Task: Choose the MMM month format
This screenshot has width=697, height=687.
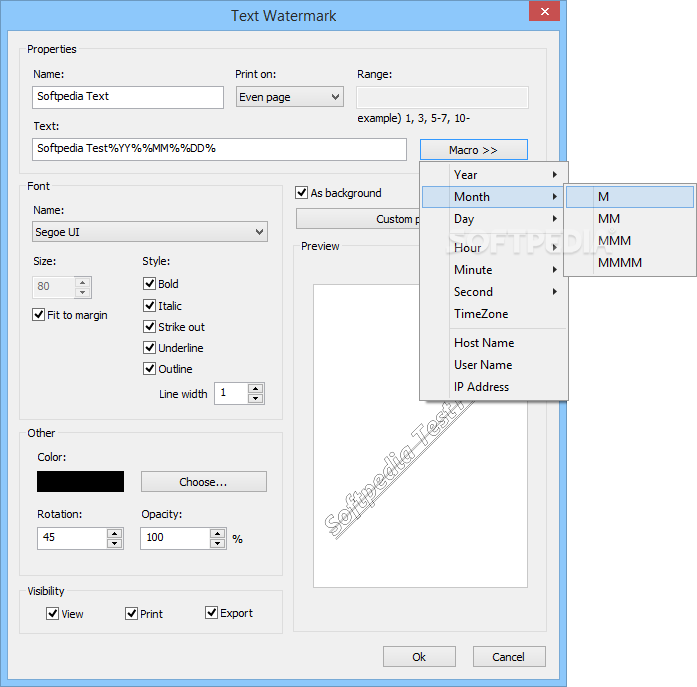Action: click(630, 240)
